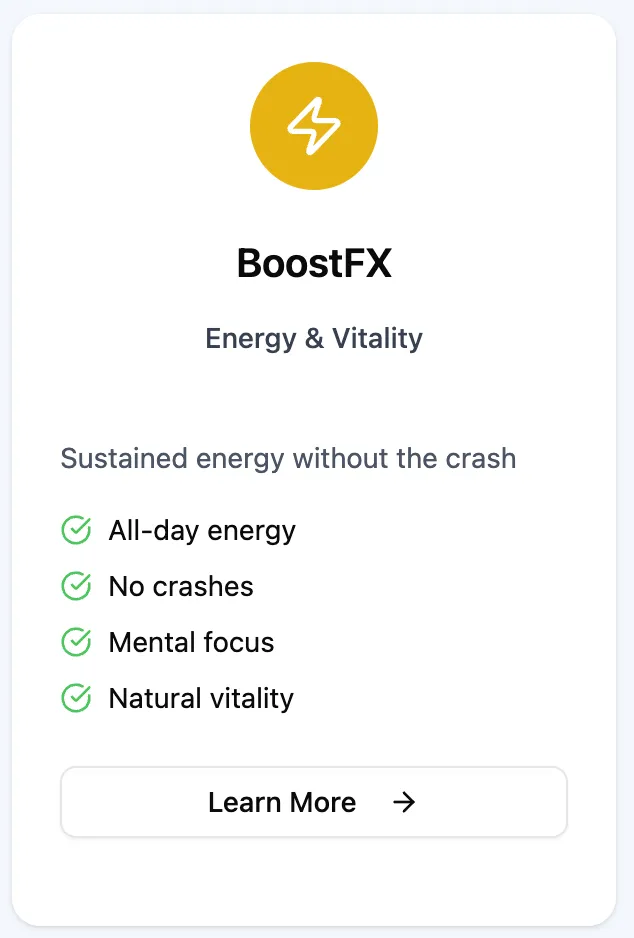Click the Energy & Vitality subtitle
Image resolution: width=634 pixels, height=938 pixels.
[314, 338]
